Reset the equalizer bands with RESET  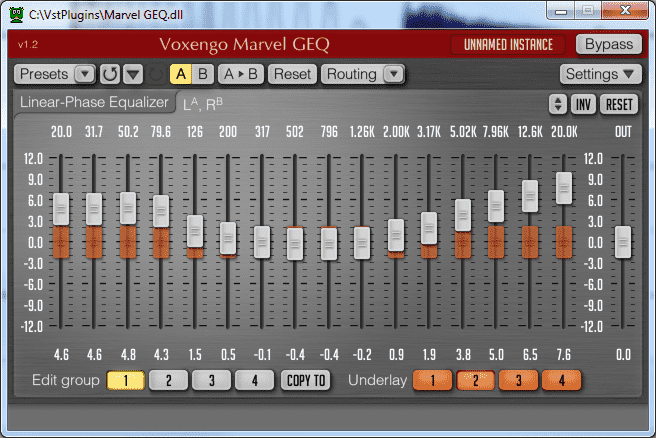coord(619,104)
